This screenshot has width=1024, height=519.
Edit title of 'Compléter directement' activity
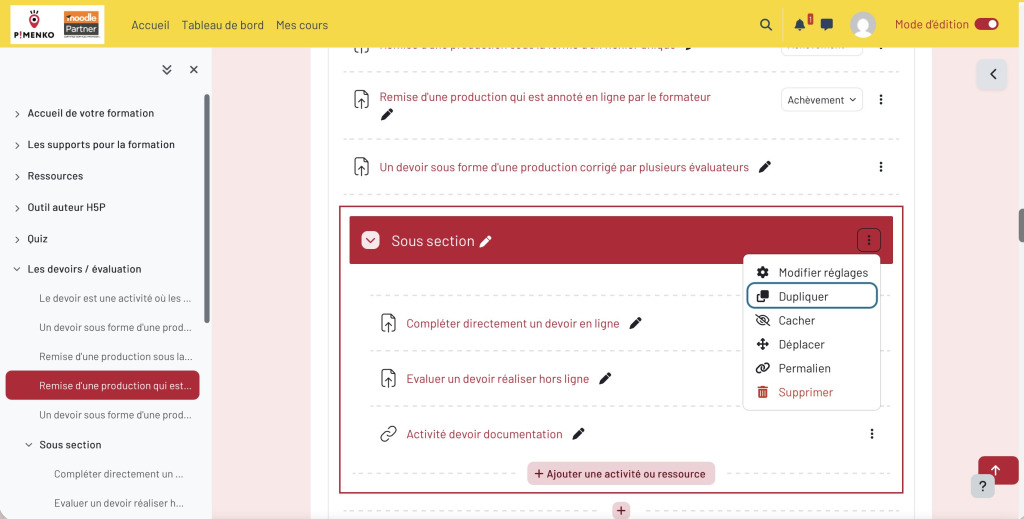tap(635, 323)
